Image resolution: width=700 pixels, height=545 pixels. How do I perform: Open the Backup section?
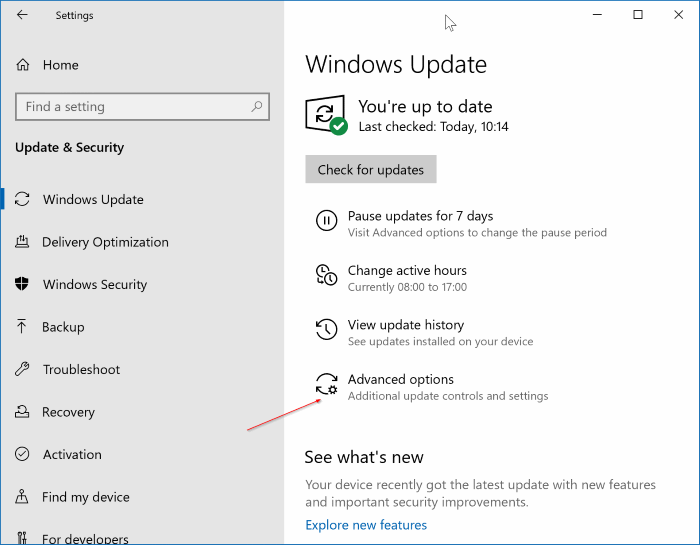pos(63,327)
